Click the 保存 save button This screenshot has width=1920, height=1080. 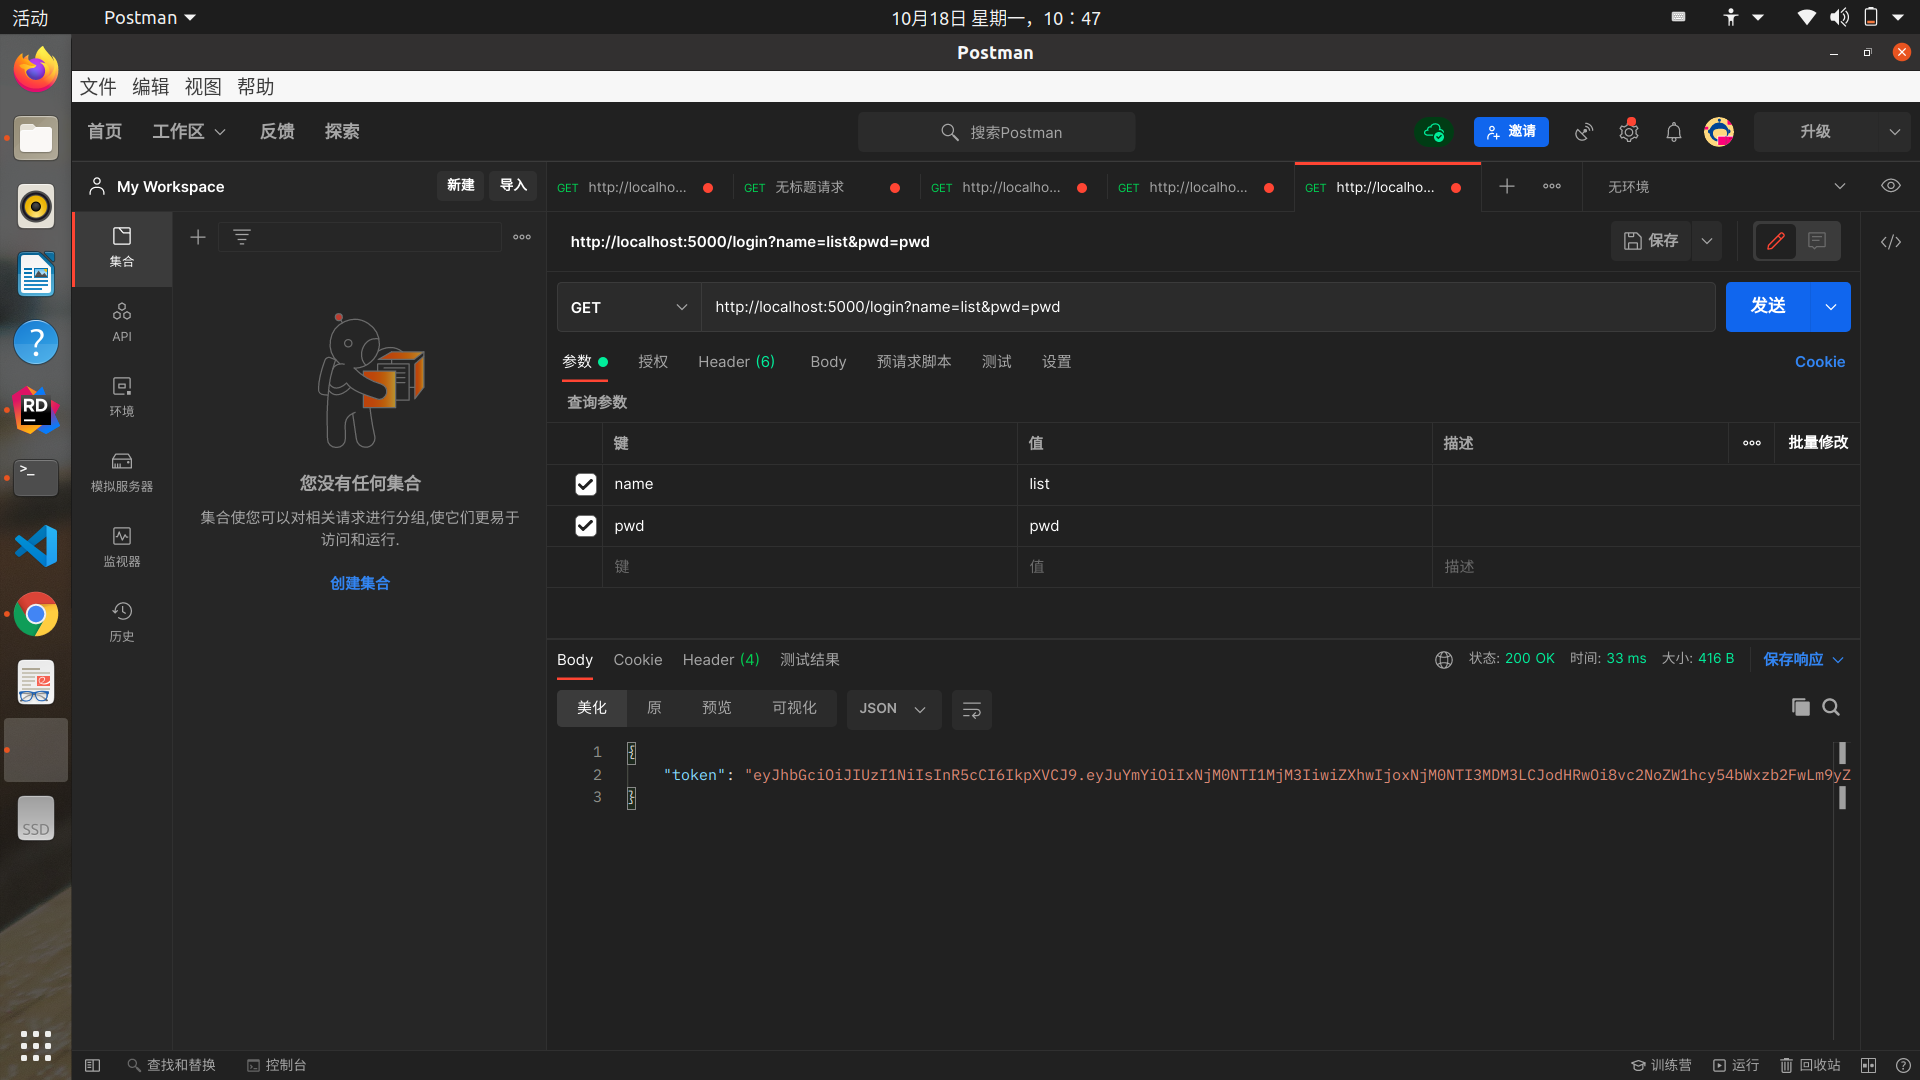(x=1651, y=241)
